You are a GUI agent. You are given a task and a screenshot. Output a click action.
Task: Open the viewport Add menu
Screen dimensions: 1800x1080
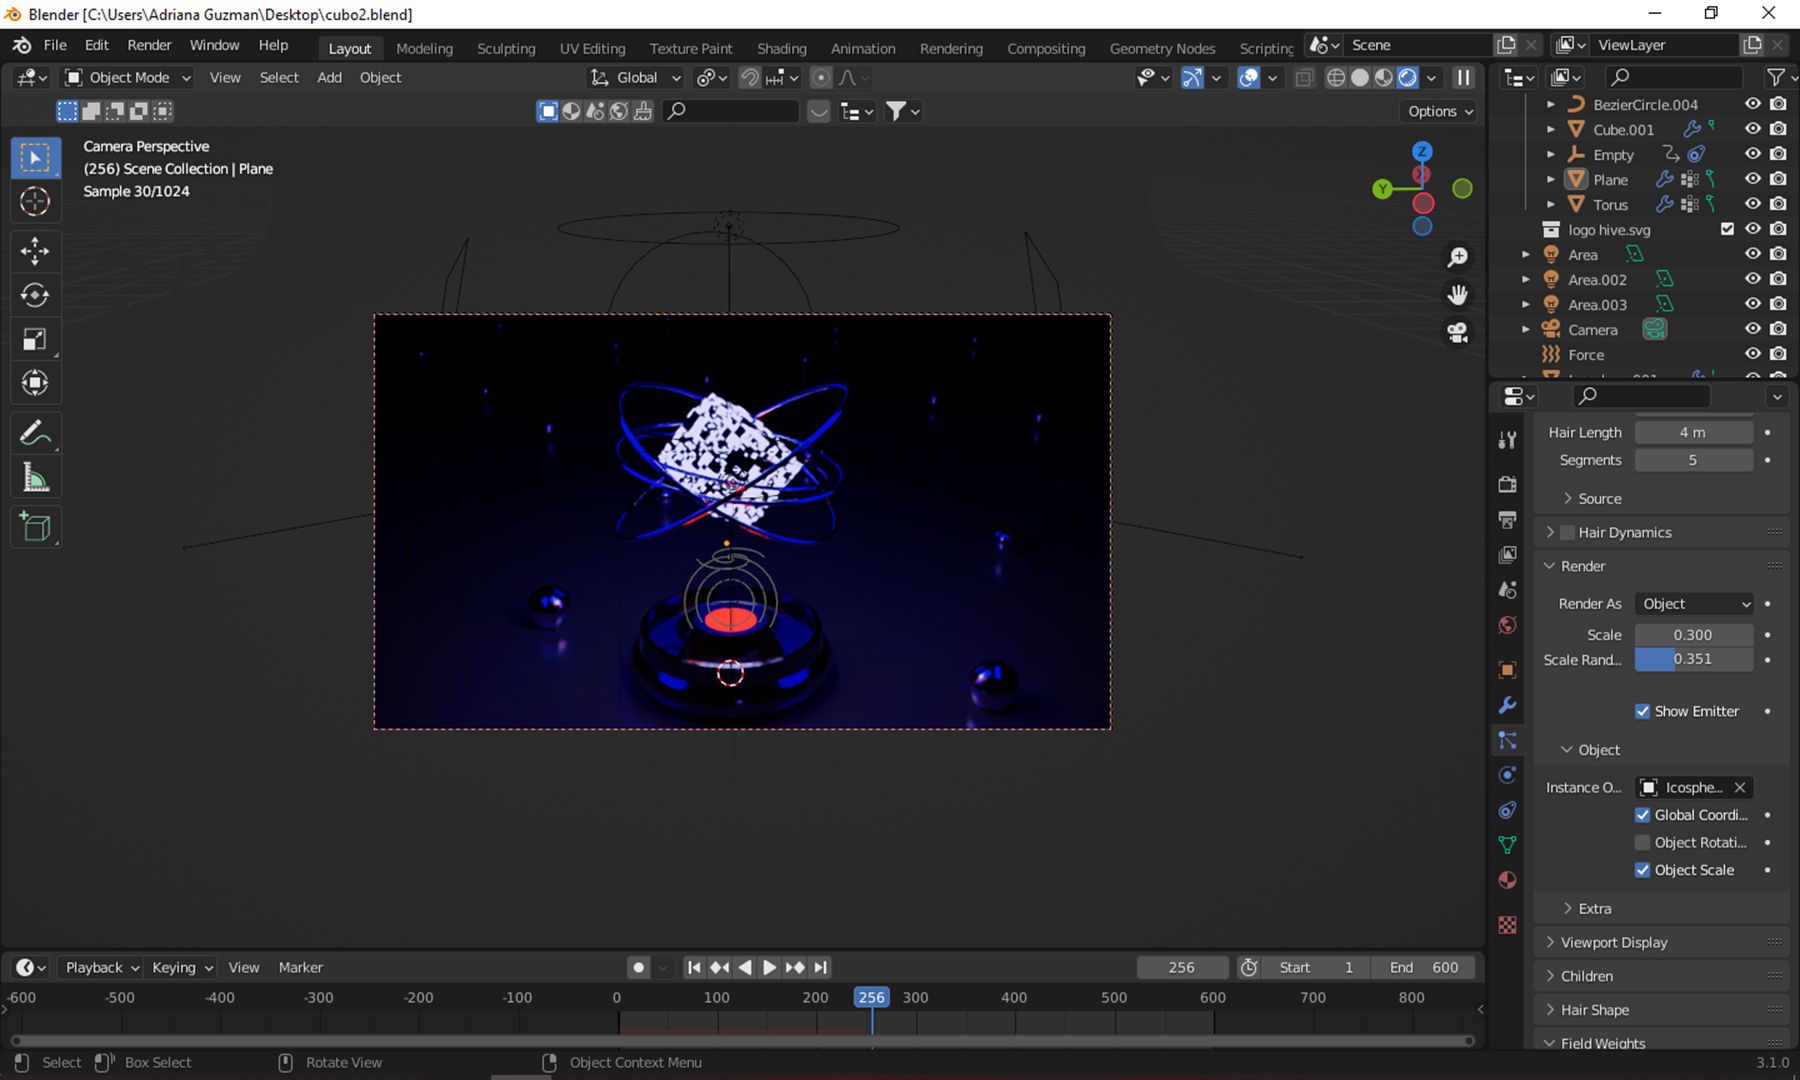(x=329, y=77)
